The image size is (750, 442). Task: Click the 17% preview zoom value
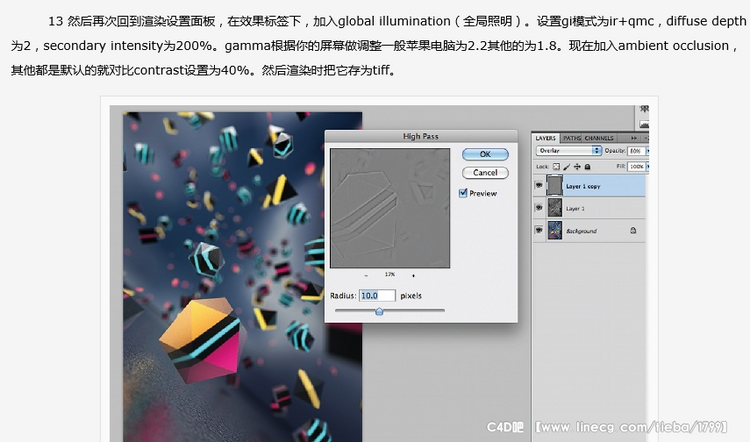pyautogui.click(x=390, y=275)
